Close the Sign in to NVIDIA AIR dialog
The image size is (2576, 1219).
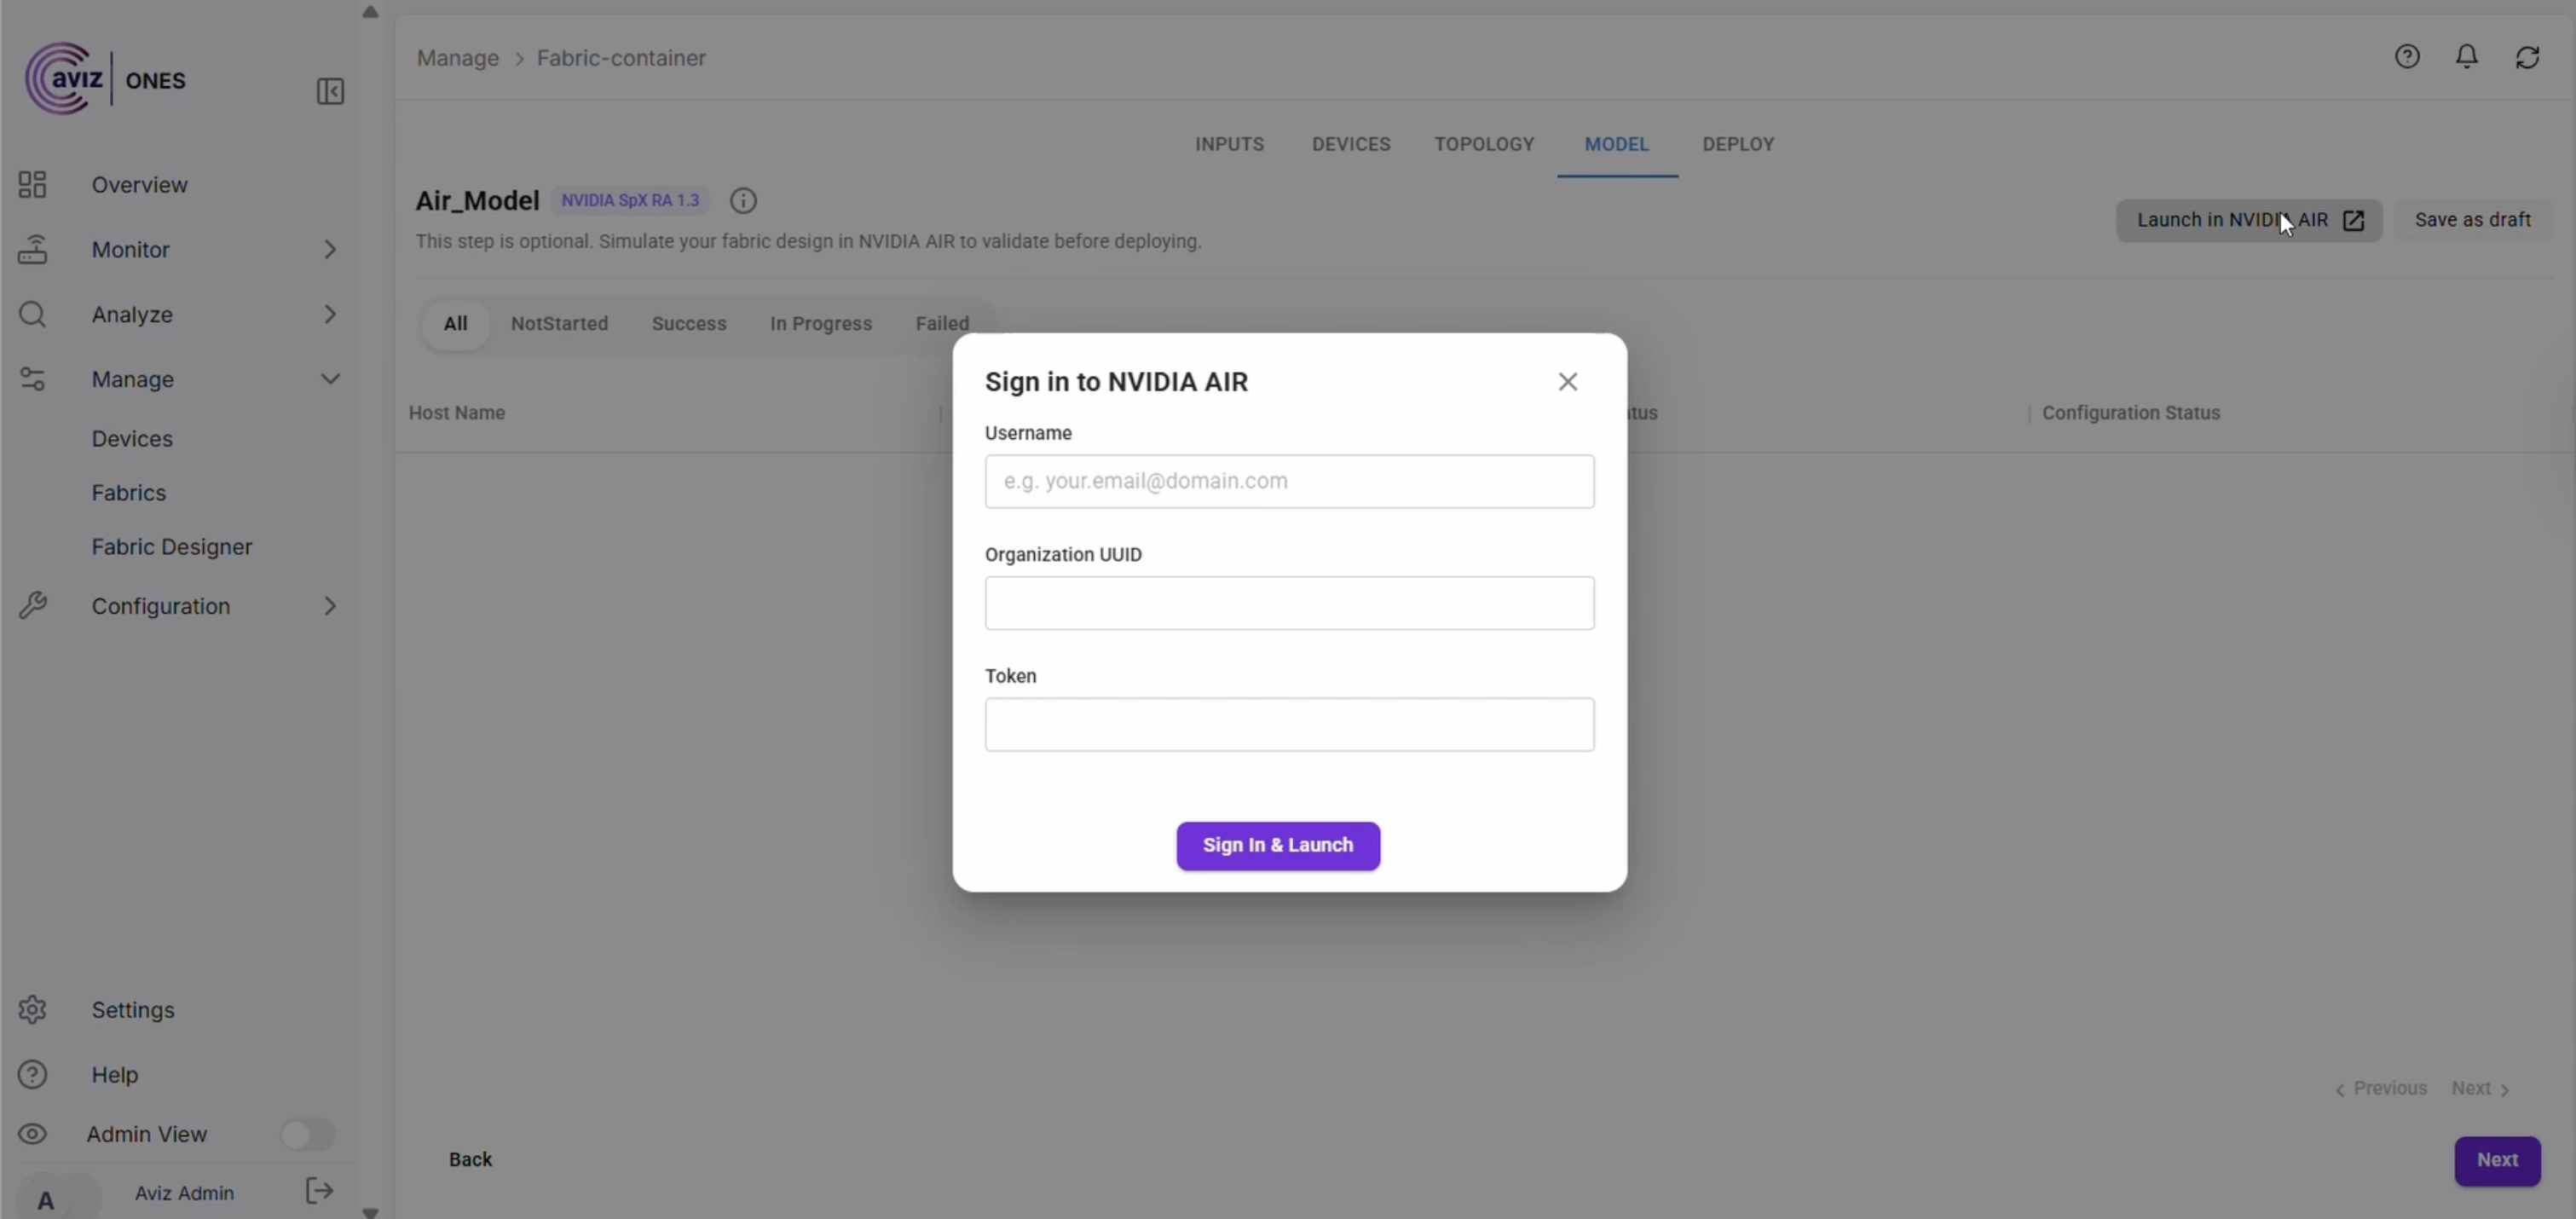1567,382
